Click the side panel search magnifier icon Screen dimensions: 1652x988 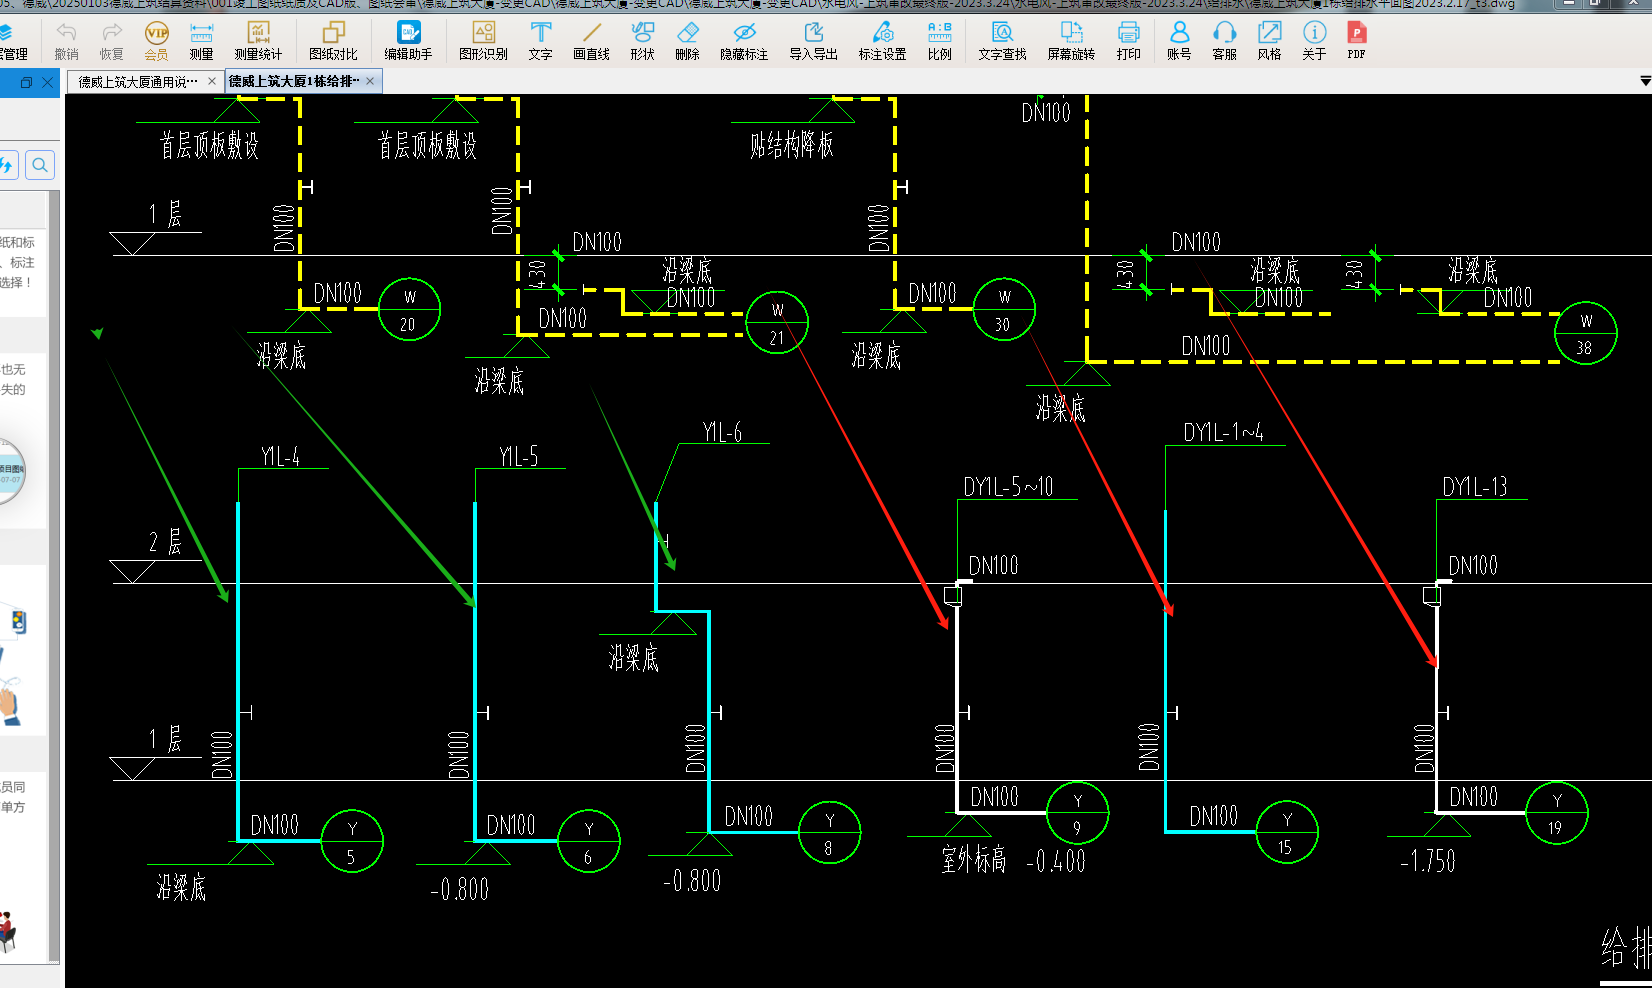(x=40, y=165)
